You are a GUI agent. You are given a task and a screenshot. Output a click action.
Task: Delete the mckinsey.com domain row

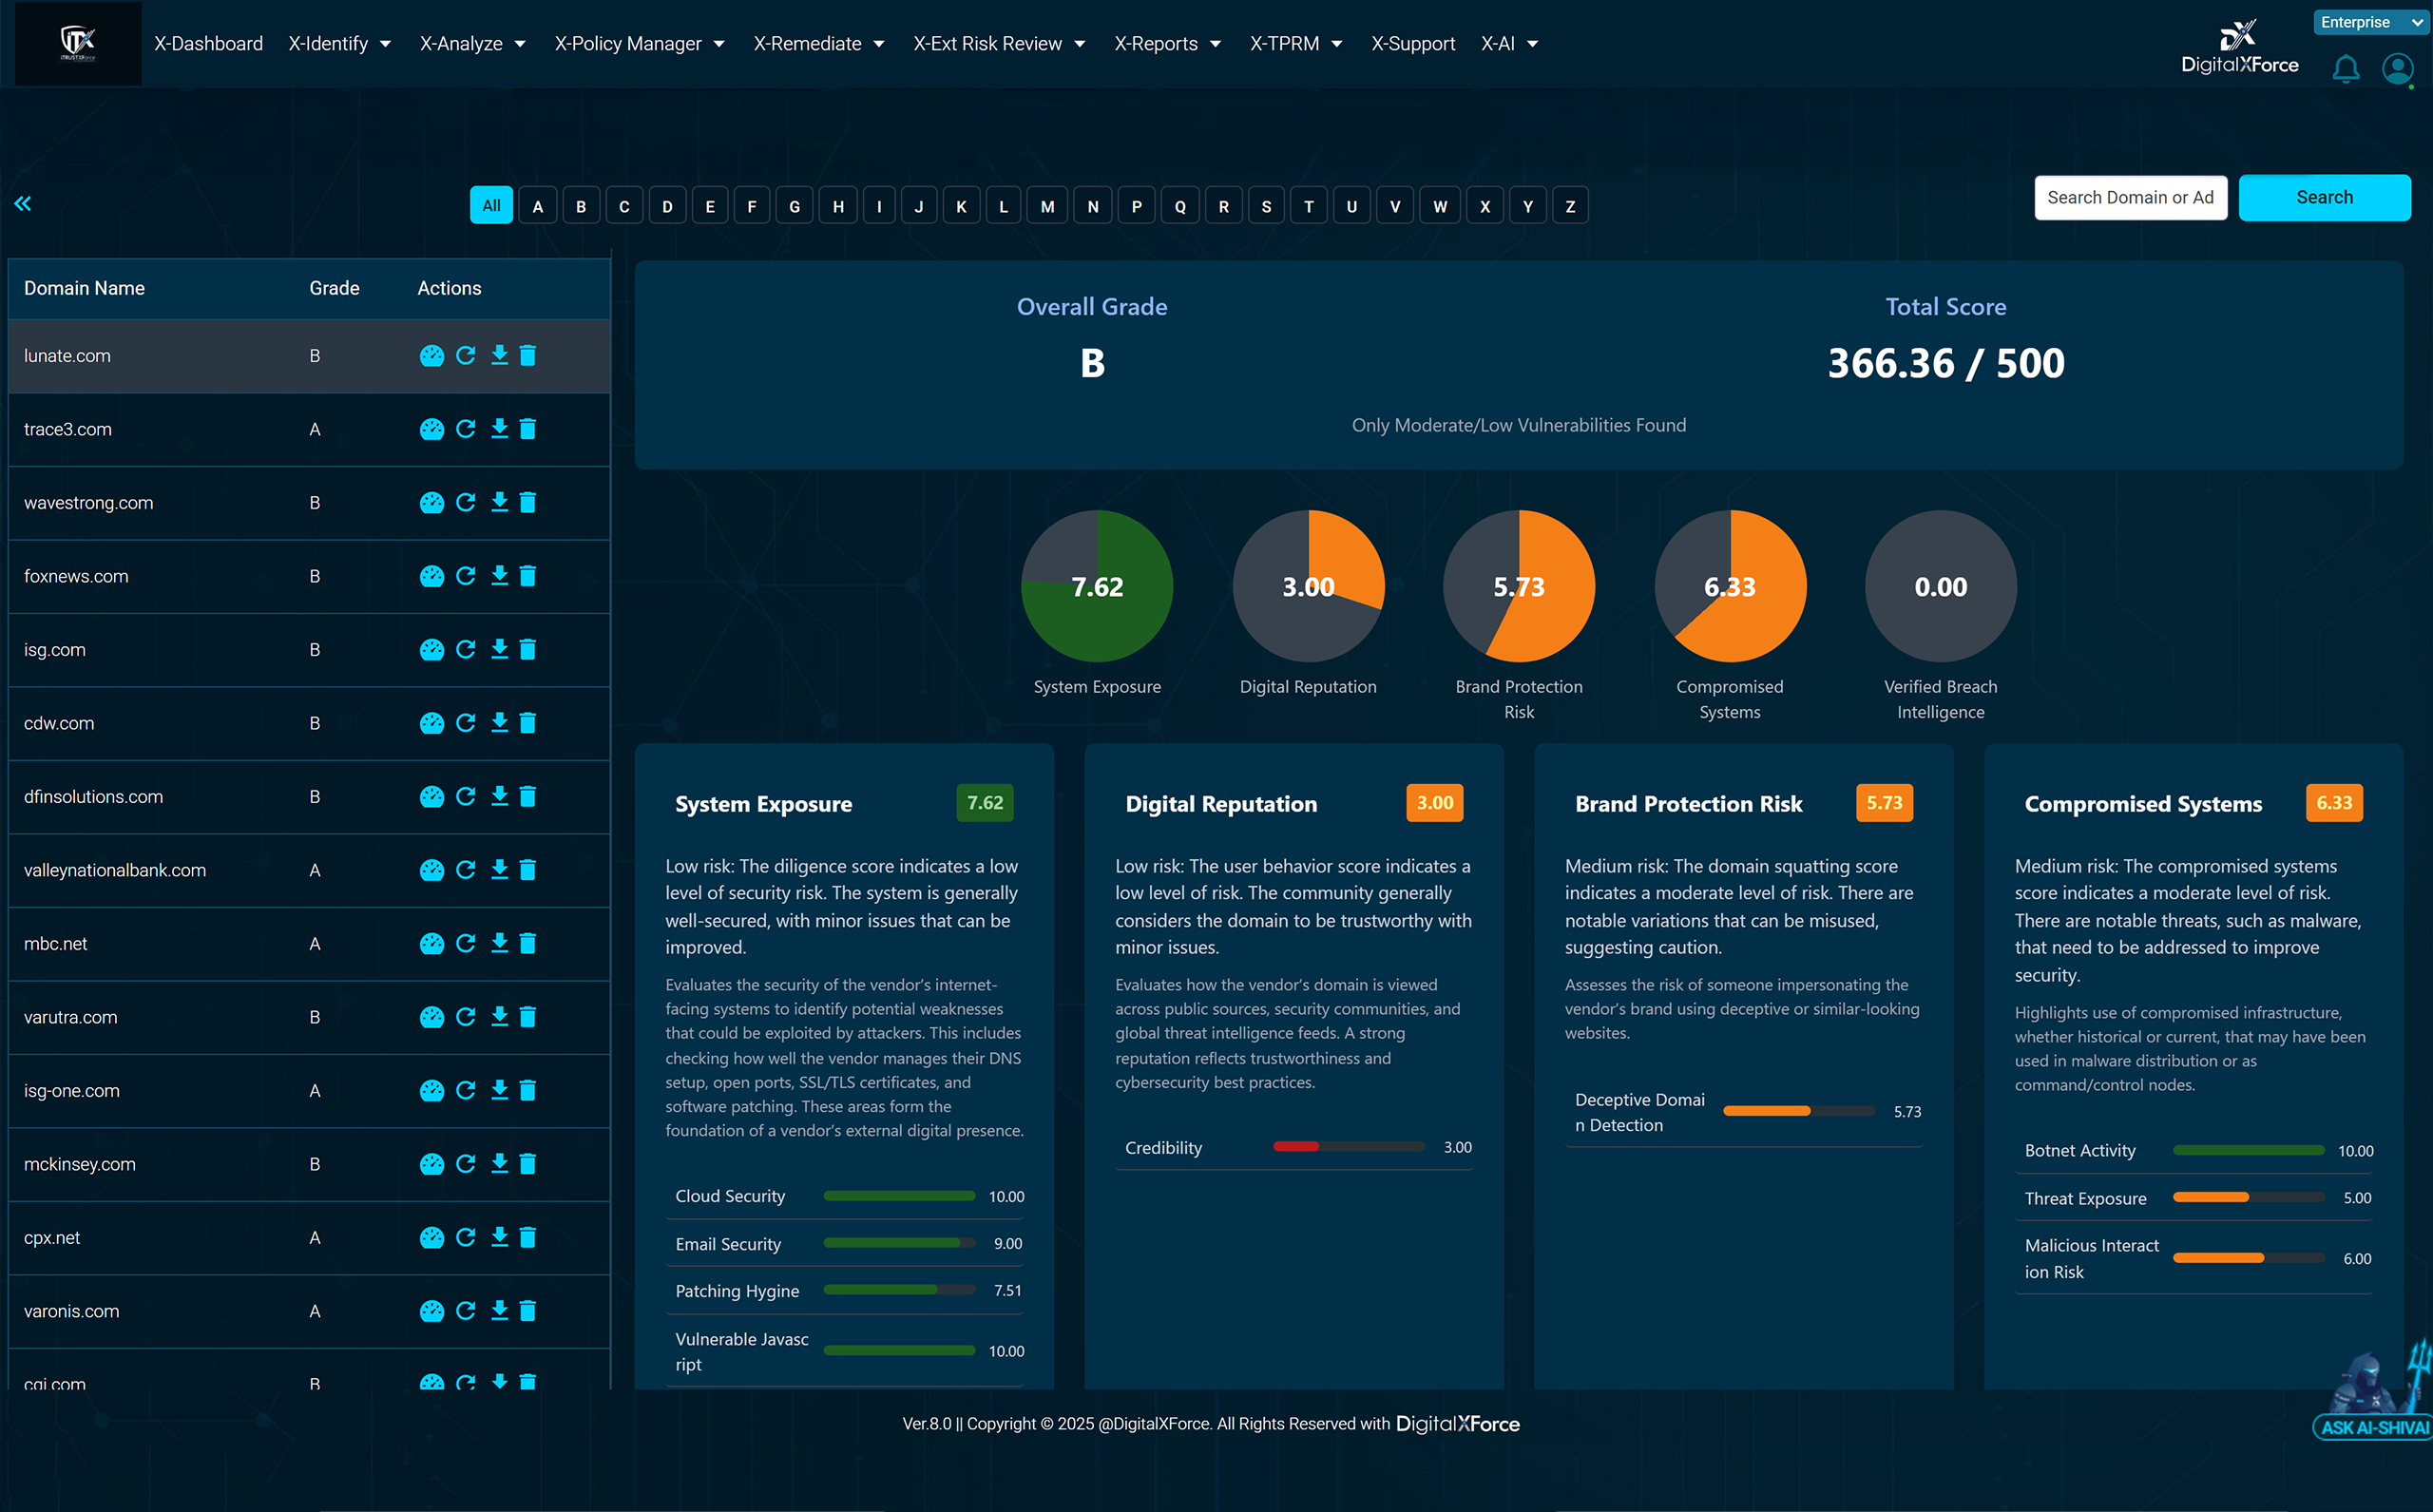[x=528, y=1164]
